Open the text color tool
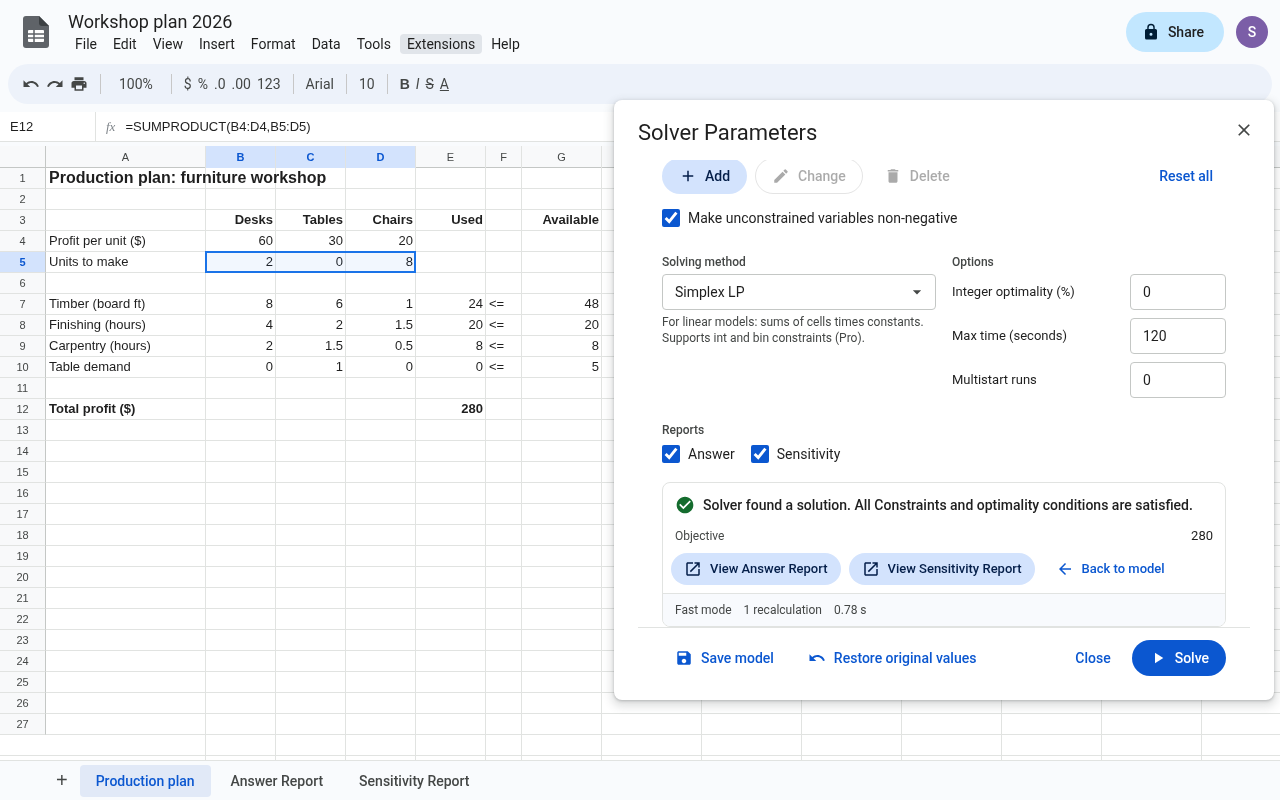 (x=444, y=84)
